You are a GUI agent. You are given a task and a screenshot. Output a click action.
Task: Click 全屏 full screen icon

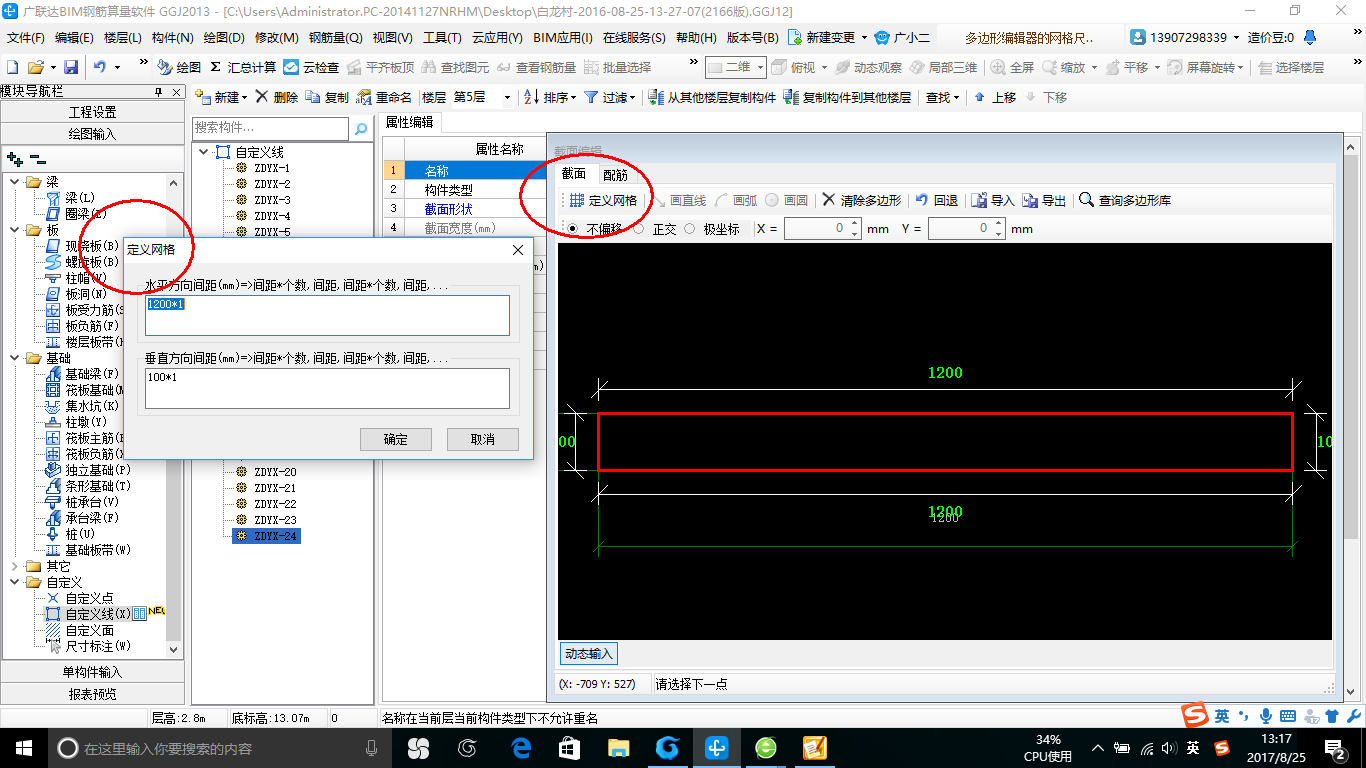(1013, 67)
